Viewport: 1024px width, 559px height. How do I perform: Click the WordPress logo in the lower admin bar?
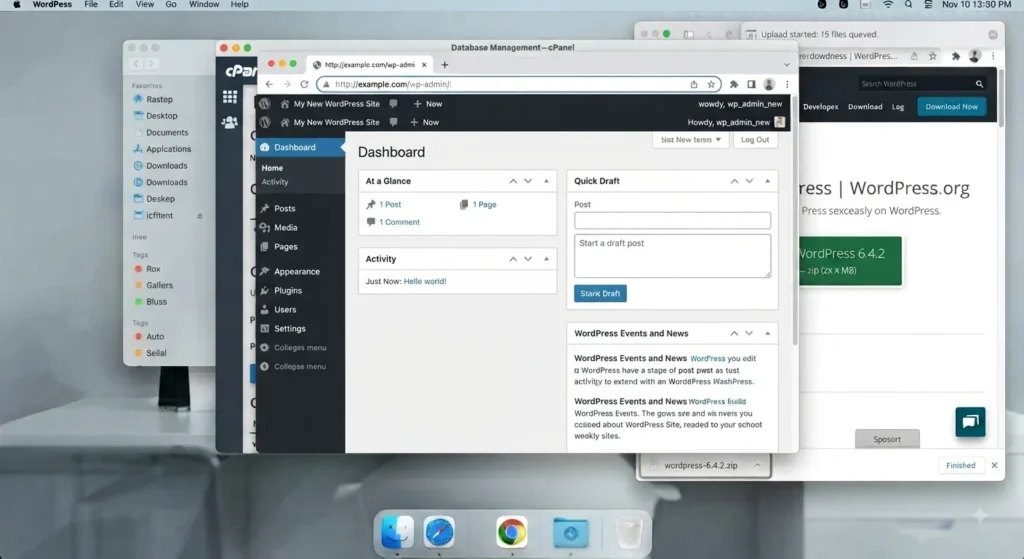point(264,122)
